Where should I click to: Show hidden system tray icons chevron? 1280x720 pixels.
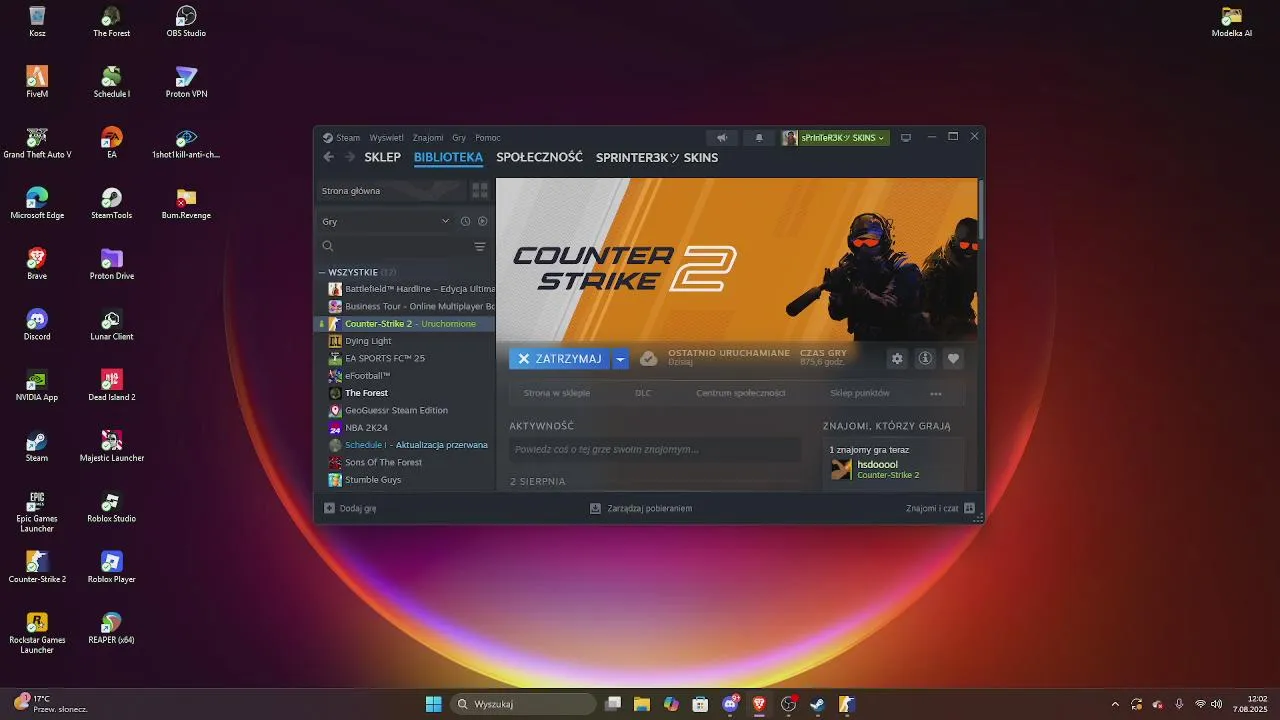pos(1115,704)
